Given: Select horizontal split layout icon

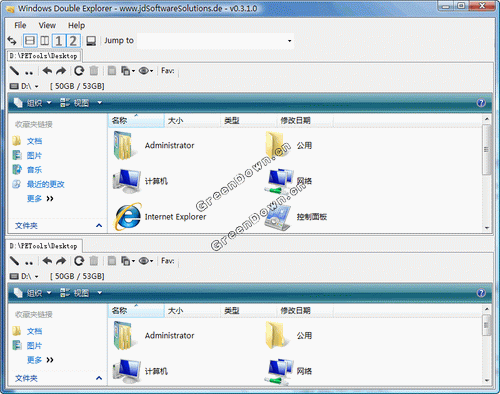Looking at the screenshot, I should 30,41.
